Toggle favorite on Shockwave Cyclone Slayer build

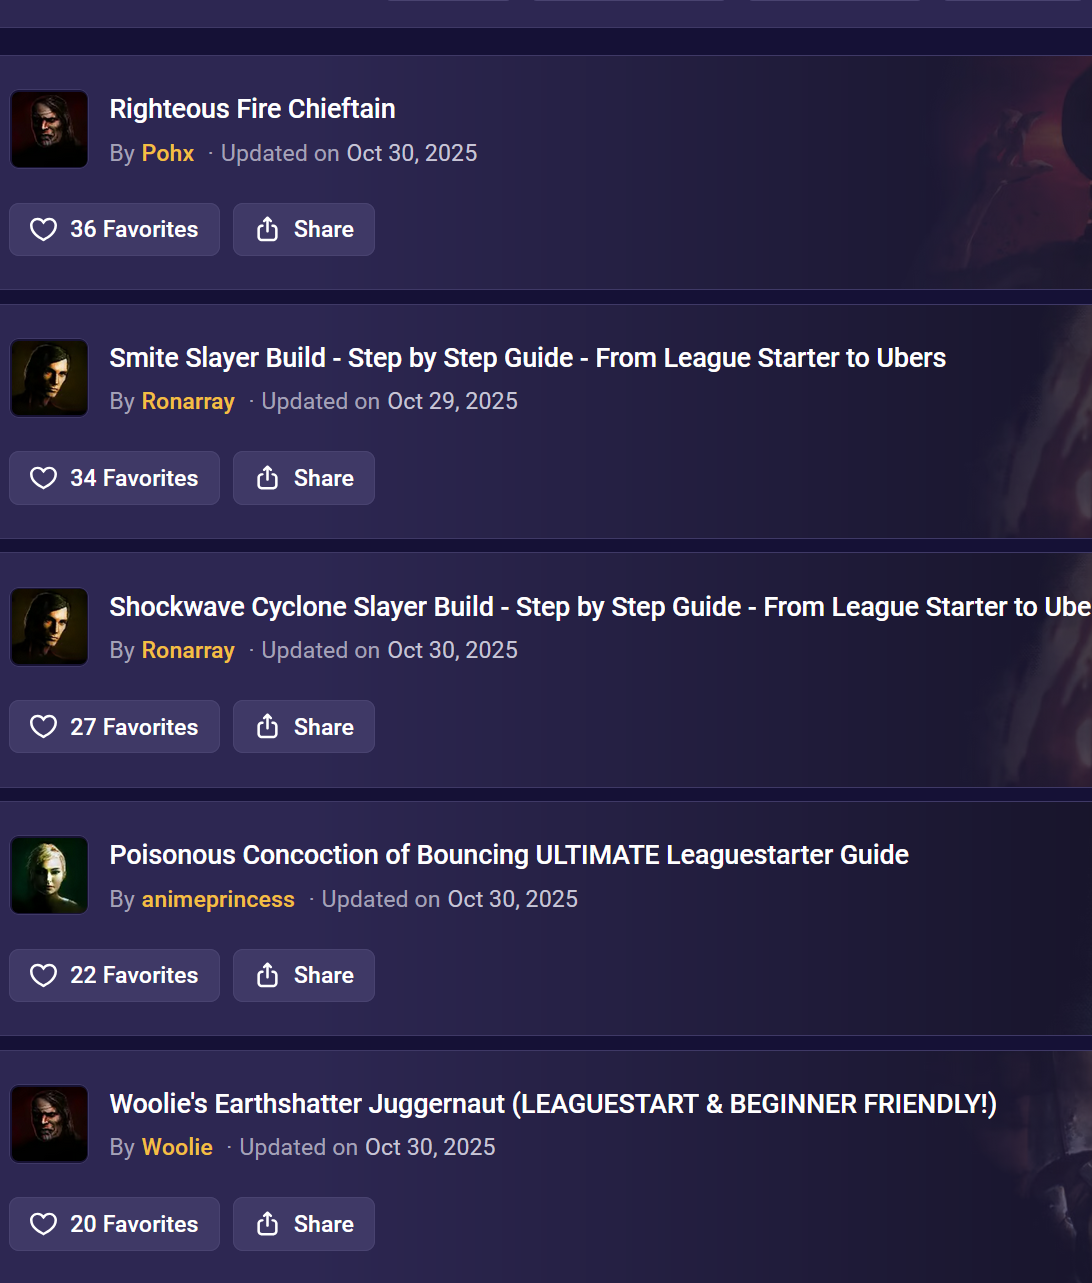coord(114,726)
